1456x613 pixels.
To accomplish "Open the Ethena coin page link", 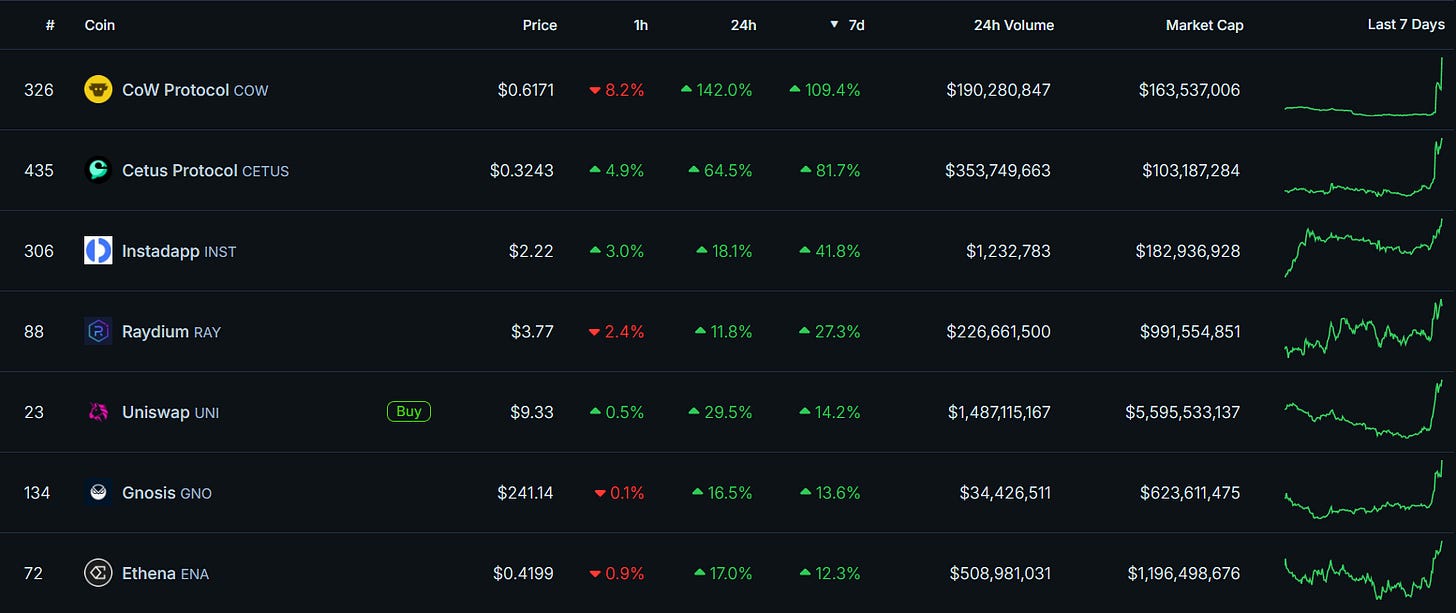I will pyautogui.click(x=165, y=573).
